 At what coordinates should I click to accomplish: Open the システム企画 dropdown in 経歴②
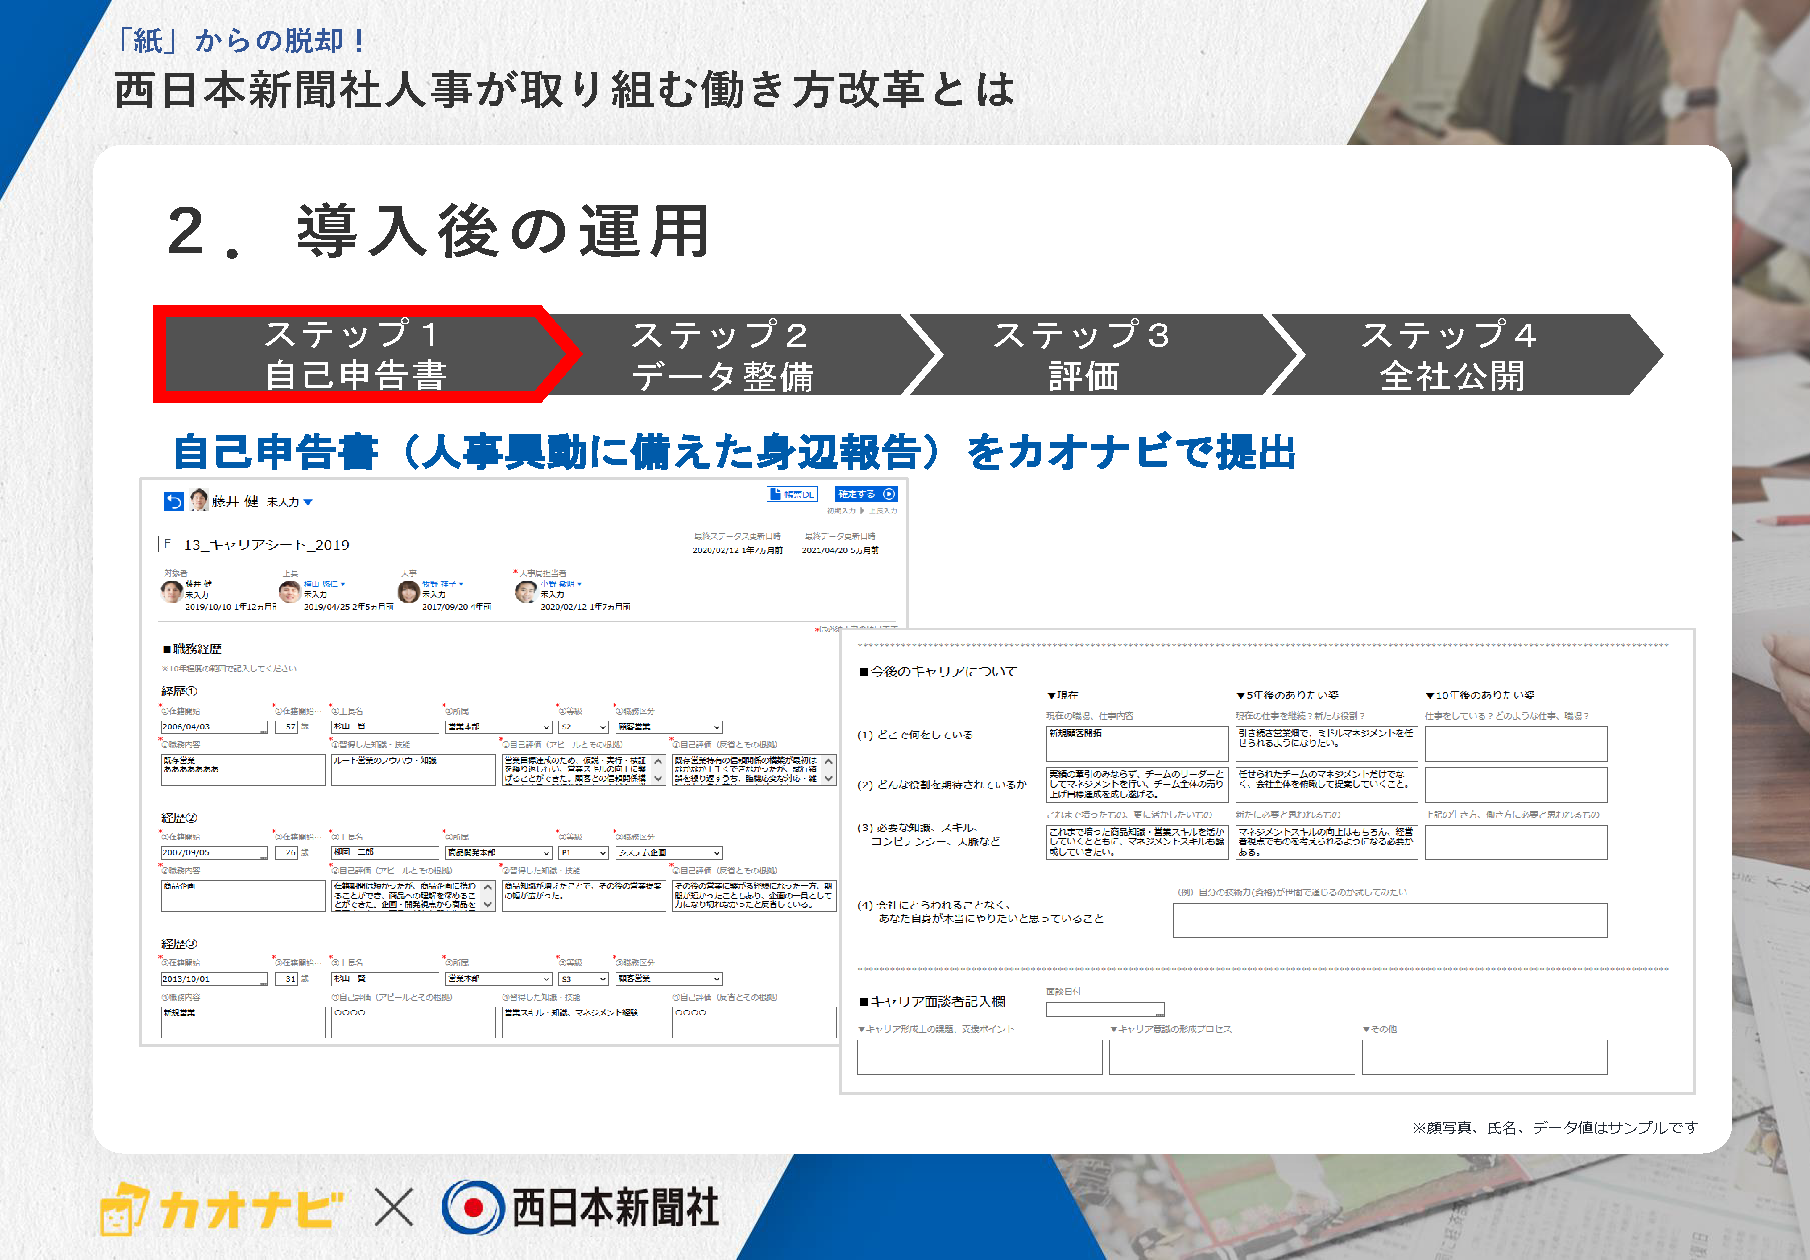click(669, 853)
